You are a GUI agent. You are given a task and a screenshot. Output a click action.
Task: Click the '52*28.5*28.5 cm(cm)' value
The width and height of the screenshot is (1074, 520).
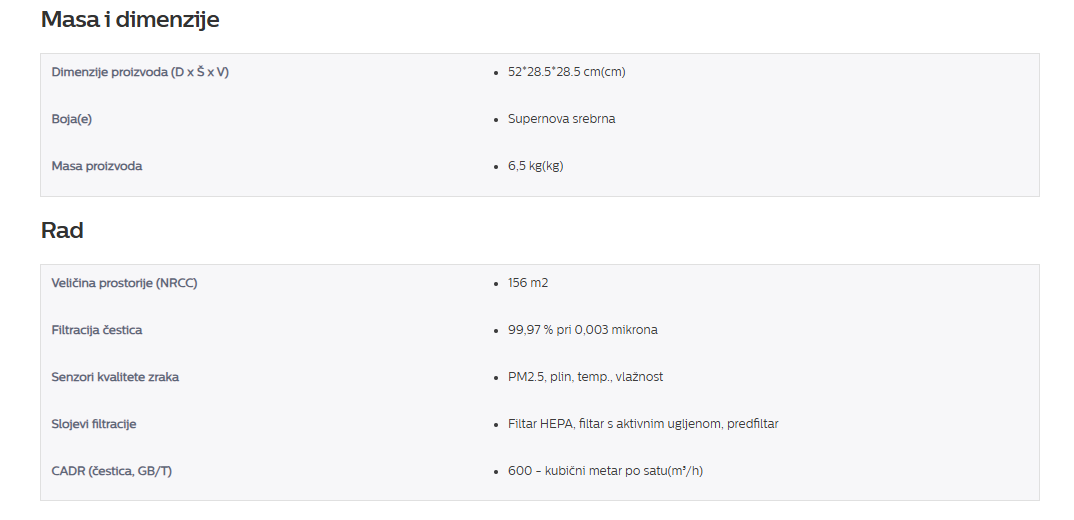tap(566, 72)
